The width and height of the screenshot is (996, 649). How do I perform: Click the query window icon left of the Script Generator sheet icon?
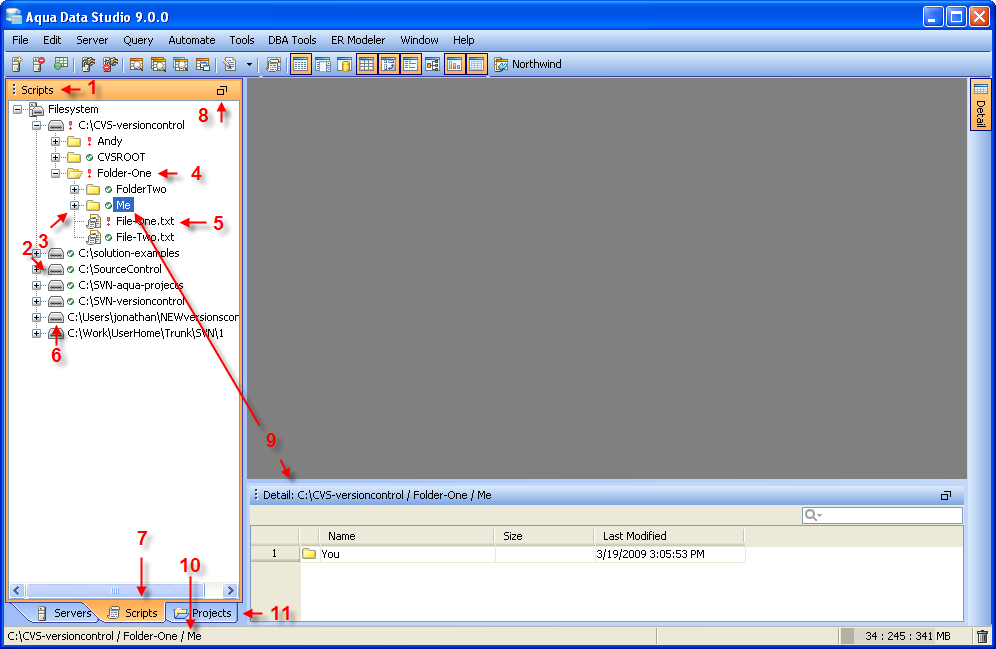tap(203, 64)
